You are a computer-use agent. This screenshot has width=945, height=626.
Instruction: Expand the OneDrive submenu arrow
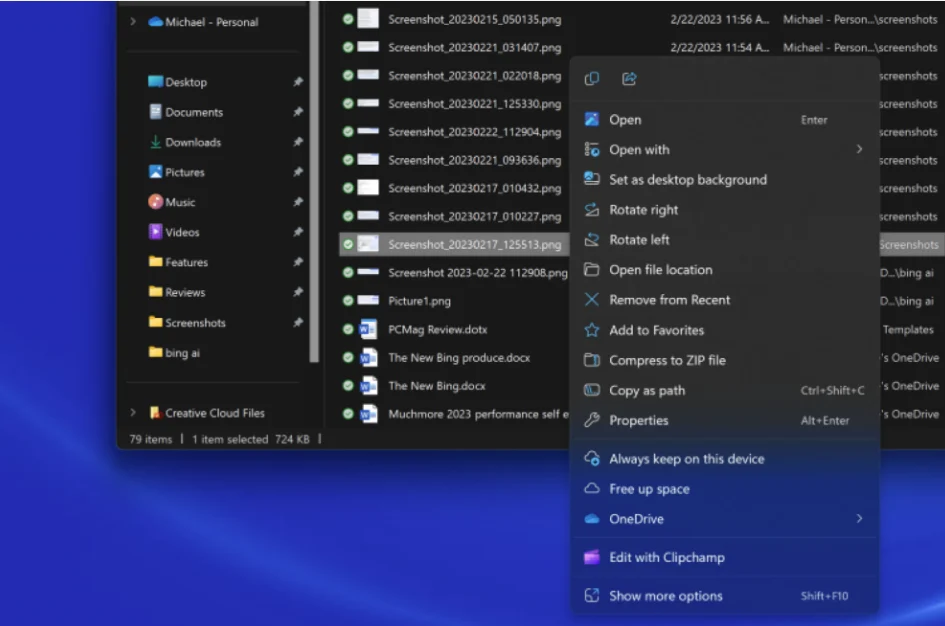point(859,519)
